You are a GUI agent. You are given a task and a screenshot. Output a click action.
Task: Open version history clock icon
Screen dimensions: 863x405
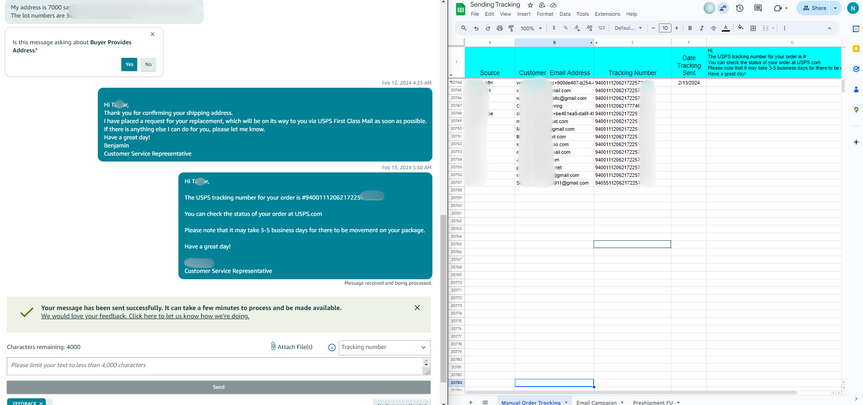[x=740, y=8]
